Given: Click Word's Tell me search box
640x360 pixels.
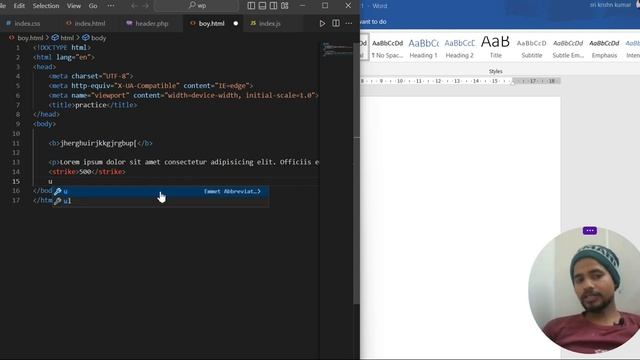Looking at the screenshot, I should pyautogui.click(x=373, y=22).
